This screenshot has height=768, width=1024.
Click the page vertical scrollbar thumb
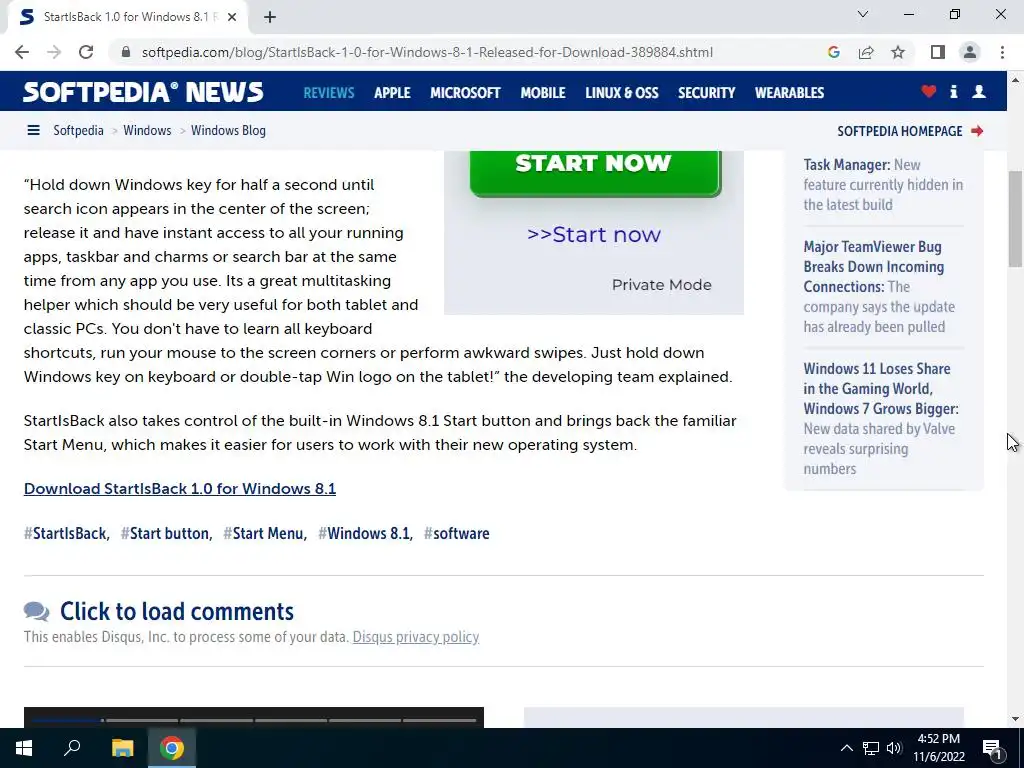coord(1015,219)
